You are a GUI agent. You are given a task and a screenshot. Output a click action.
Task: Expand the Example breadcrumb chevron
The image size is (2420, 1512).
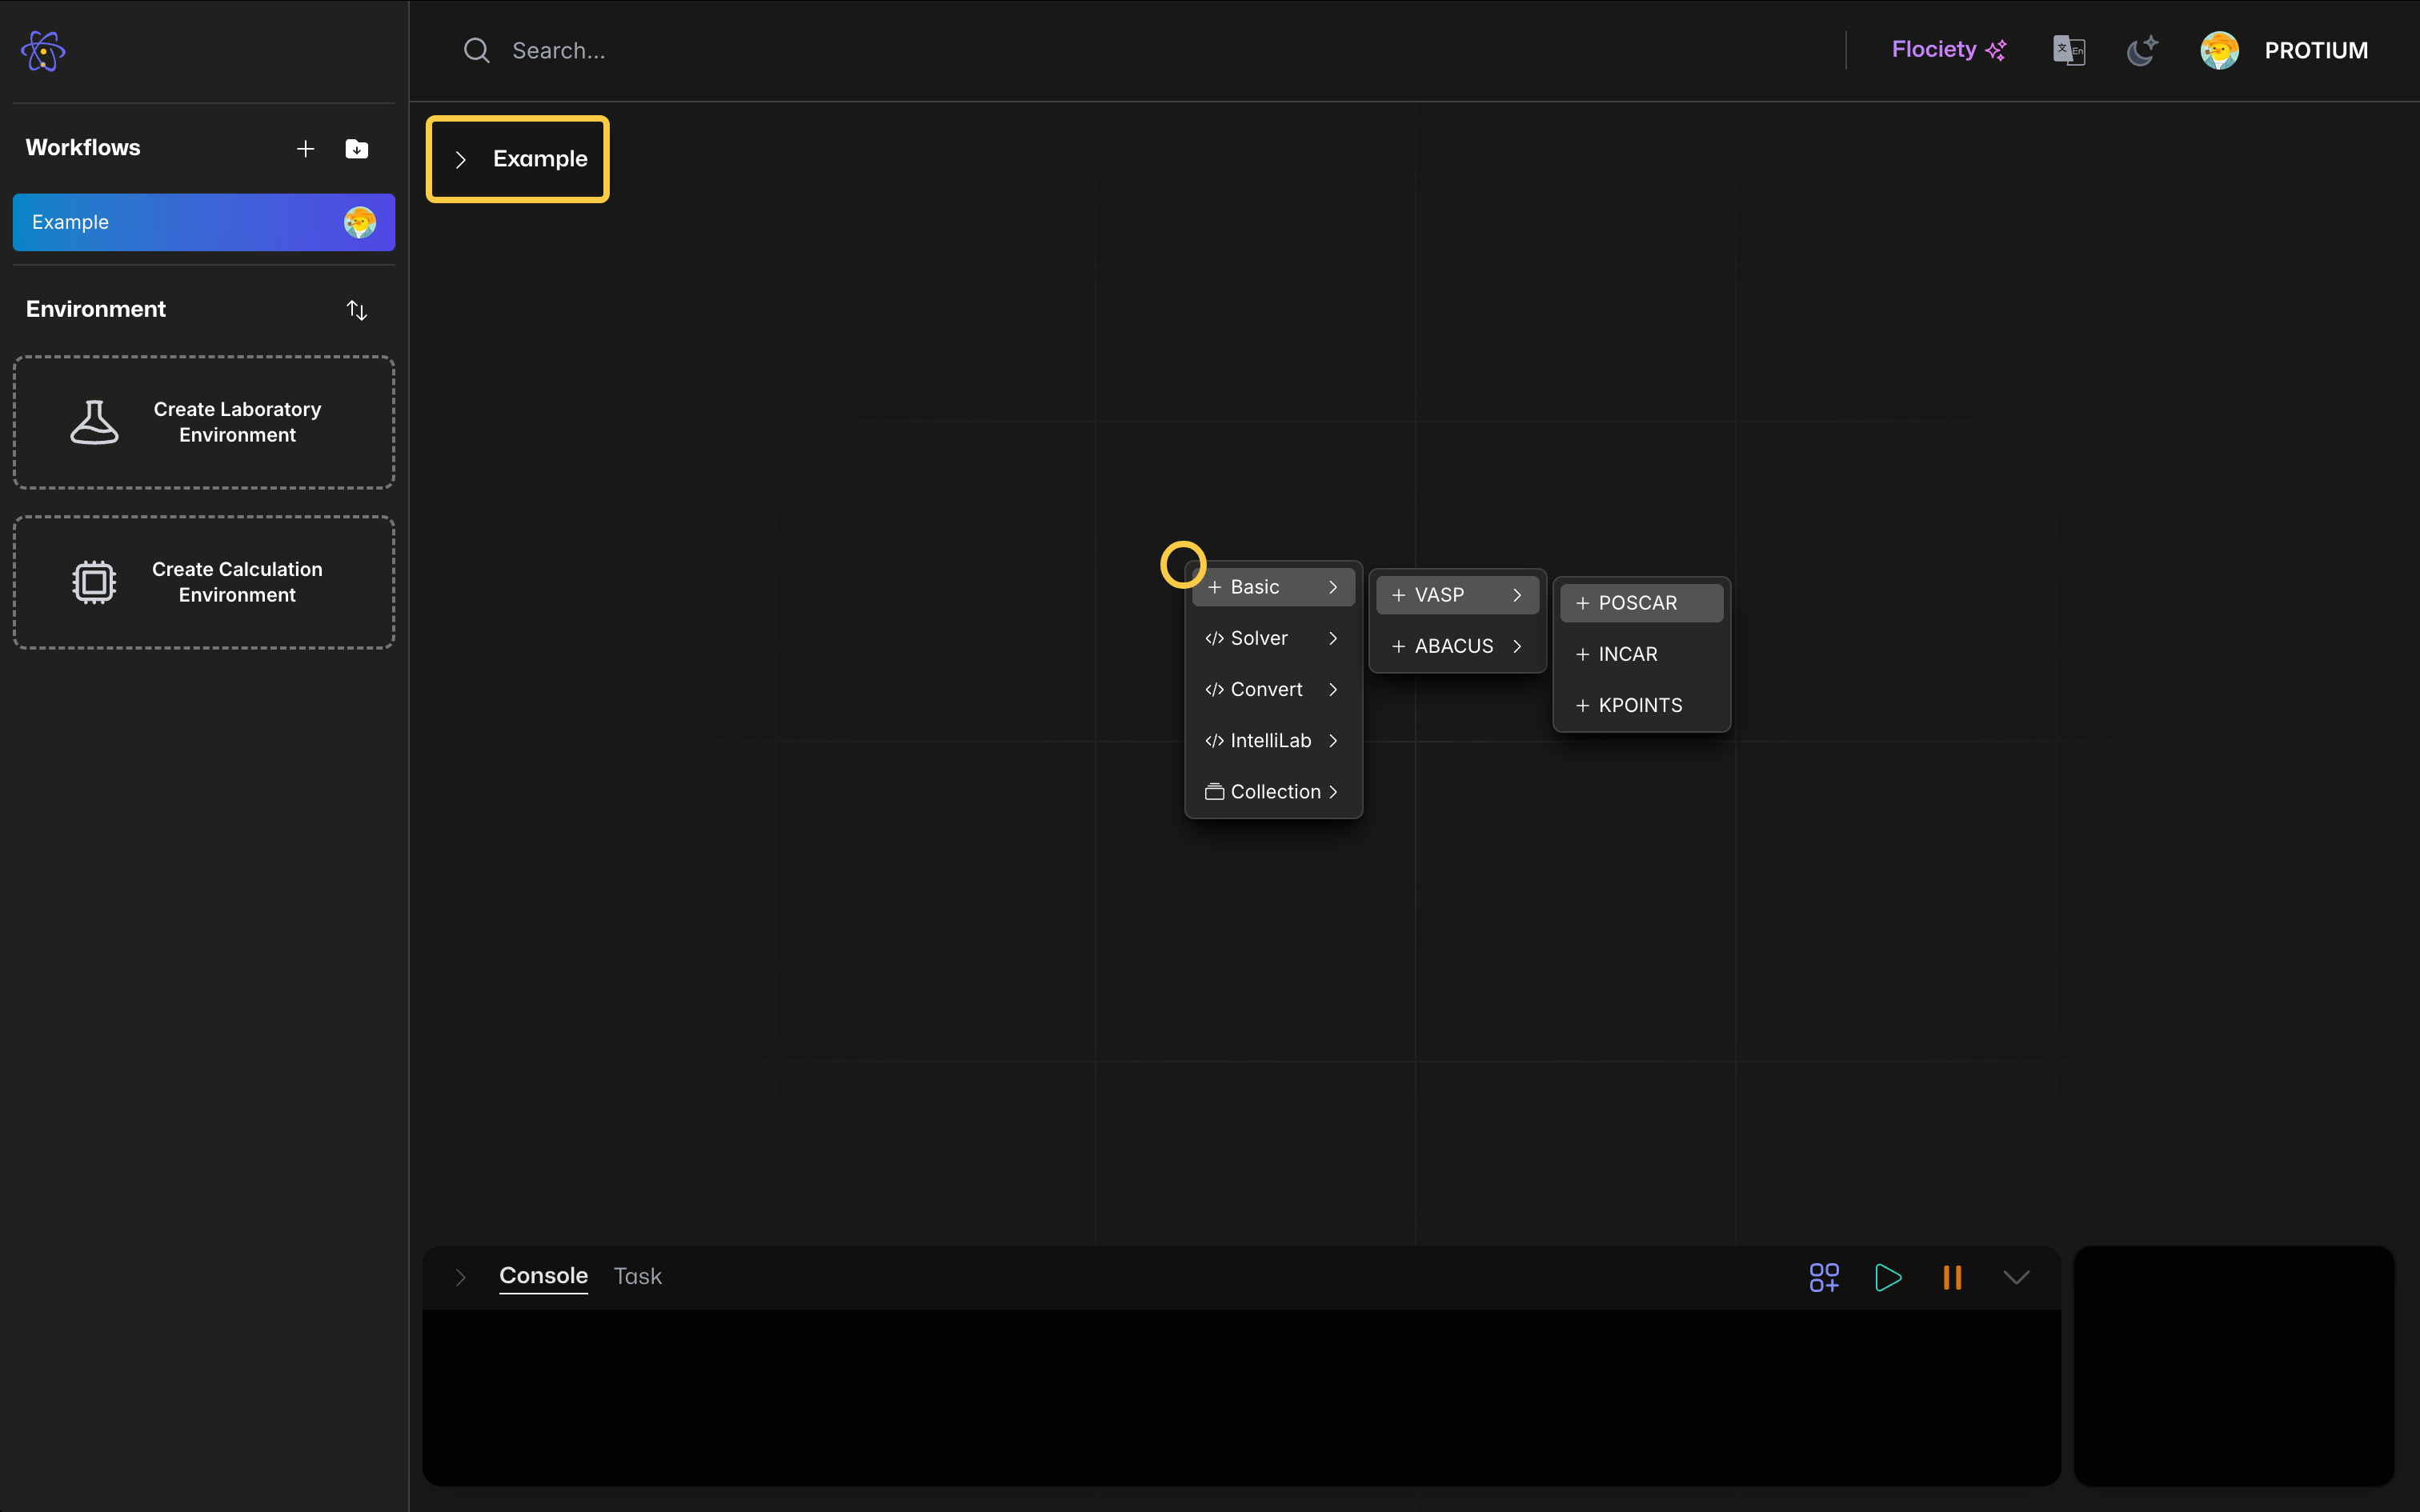(x=461, y=160)
